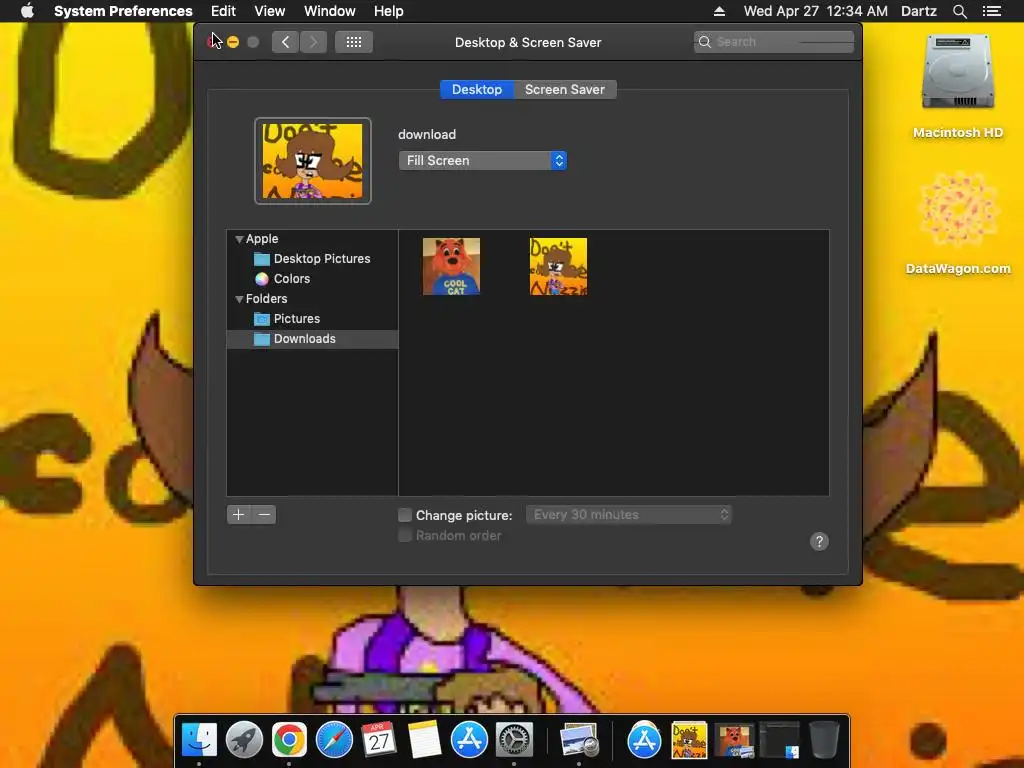The height and width of the screenshot is (768, 1024).
Task: Launch Safari from the Dock
Action: [x=334, y=740]
